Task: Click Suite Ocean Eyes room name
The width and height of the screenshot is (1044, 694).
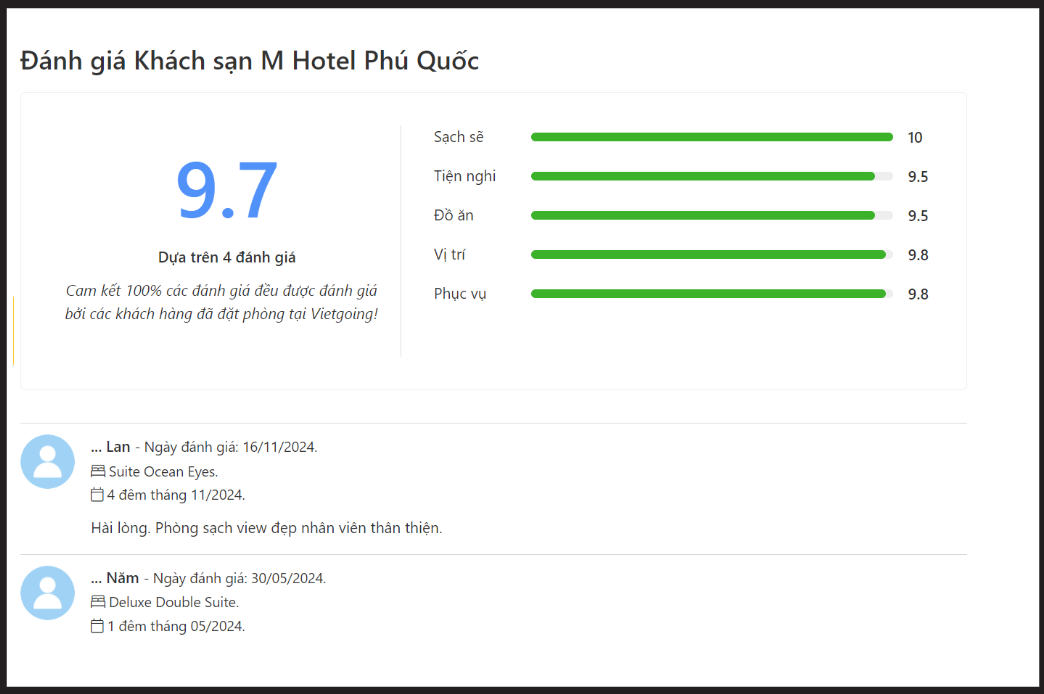Action: tap(163, 472)
